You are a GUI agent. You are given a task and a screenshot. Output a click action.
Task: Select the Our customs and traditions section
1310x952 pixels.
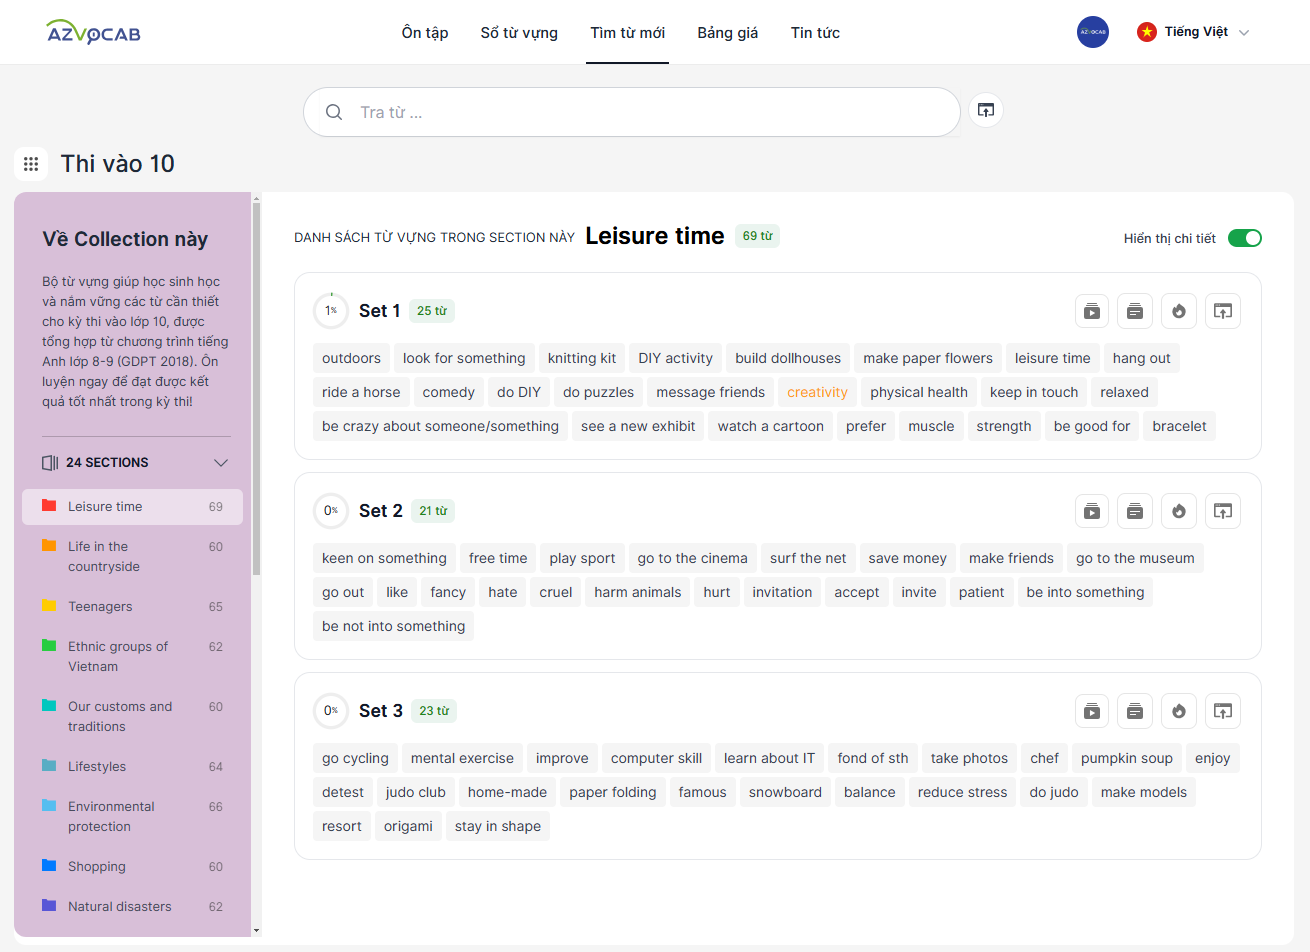(132, 717)
